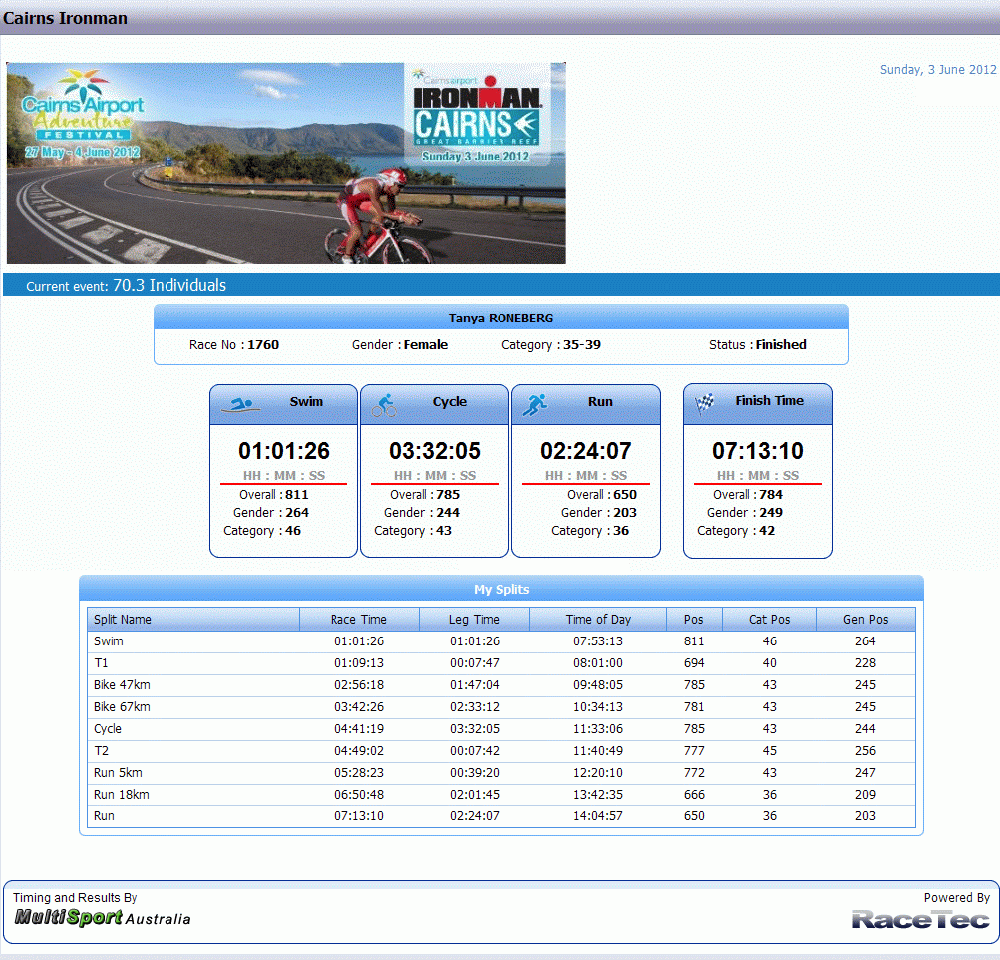The image size is (1000, 960).
Task: Click finish time 07:13:10 in Finish card
Action: point(758,451)
